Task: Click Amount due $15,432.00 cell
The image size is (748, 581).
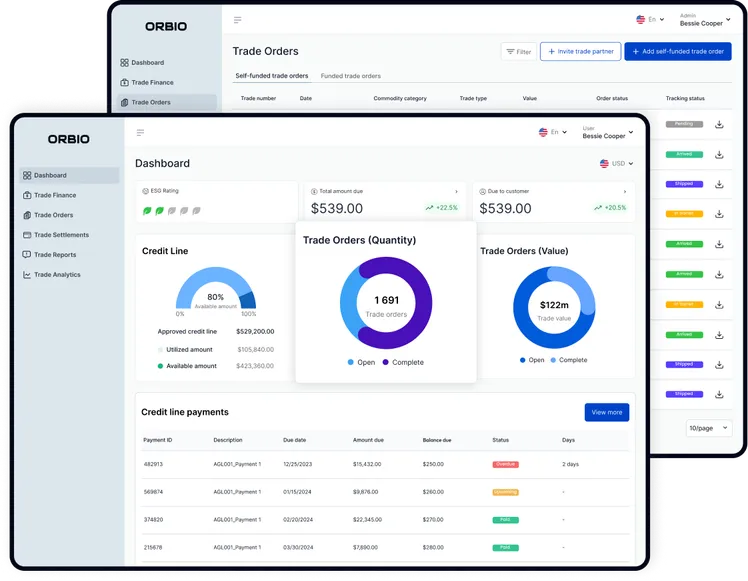Action: tap(367, 464)
